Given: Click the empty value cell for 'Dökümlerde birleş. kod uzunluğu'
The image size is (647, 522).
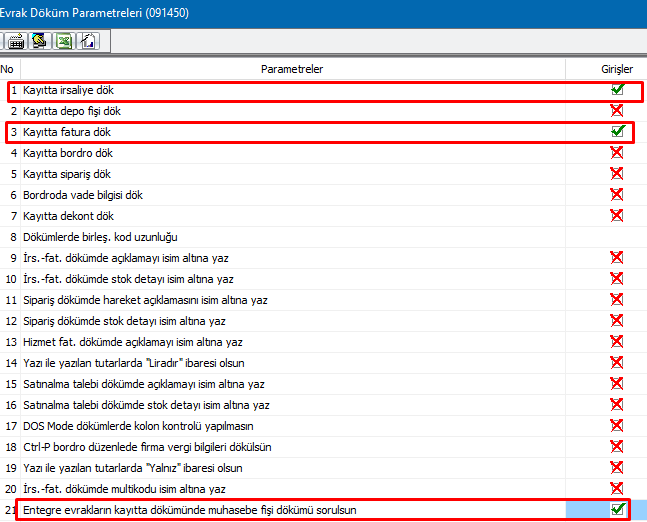Looking at the screenshot, I should click(606, 237).
